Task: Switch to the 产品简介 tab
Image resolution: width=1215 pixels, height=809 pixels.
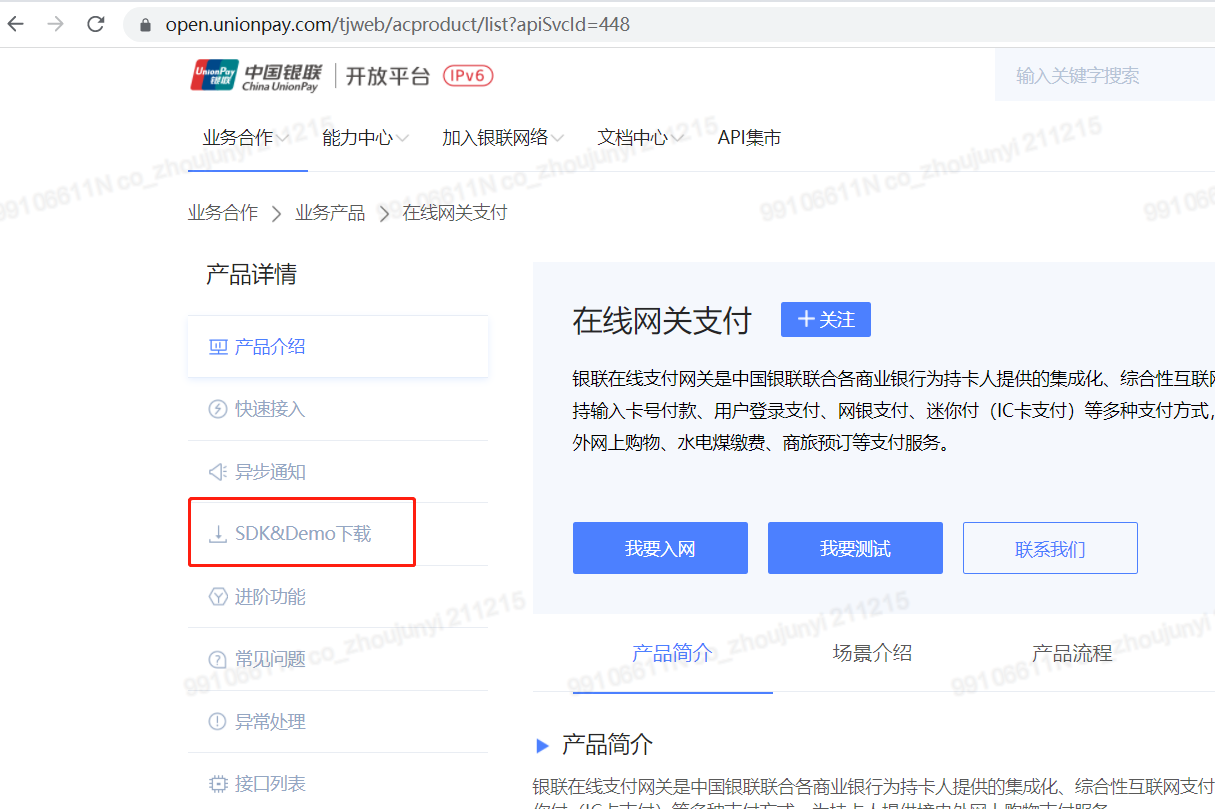Action: click(672, 654)
